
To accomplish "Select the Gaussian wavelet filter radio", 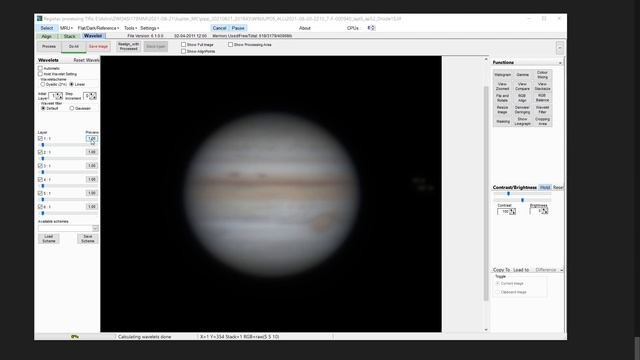I will [x=72, y=108].
